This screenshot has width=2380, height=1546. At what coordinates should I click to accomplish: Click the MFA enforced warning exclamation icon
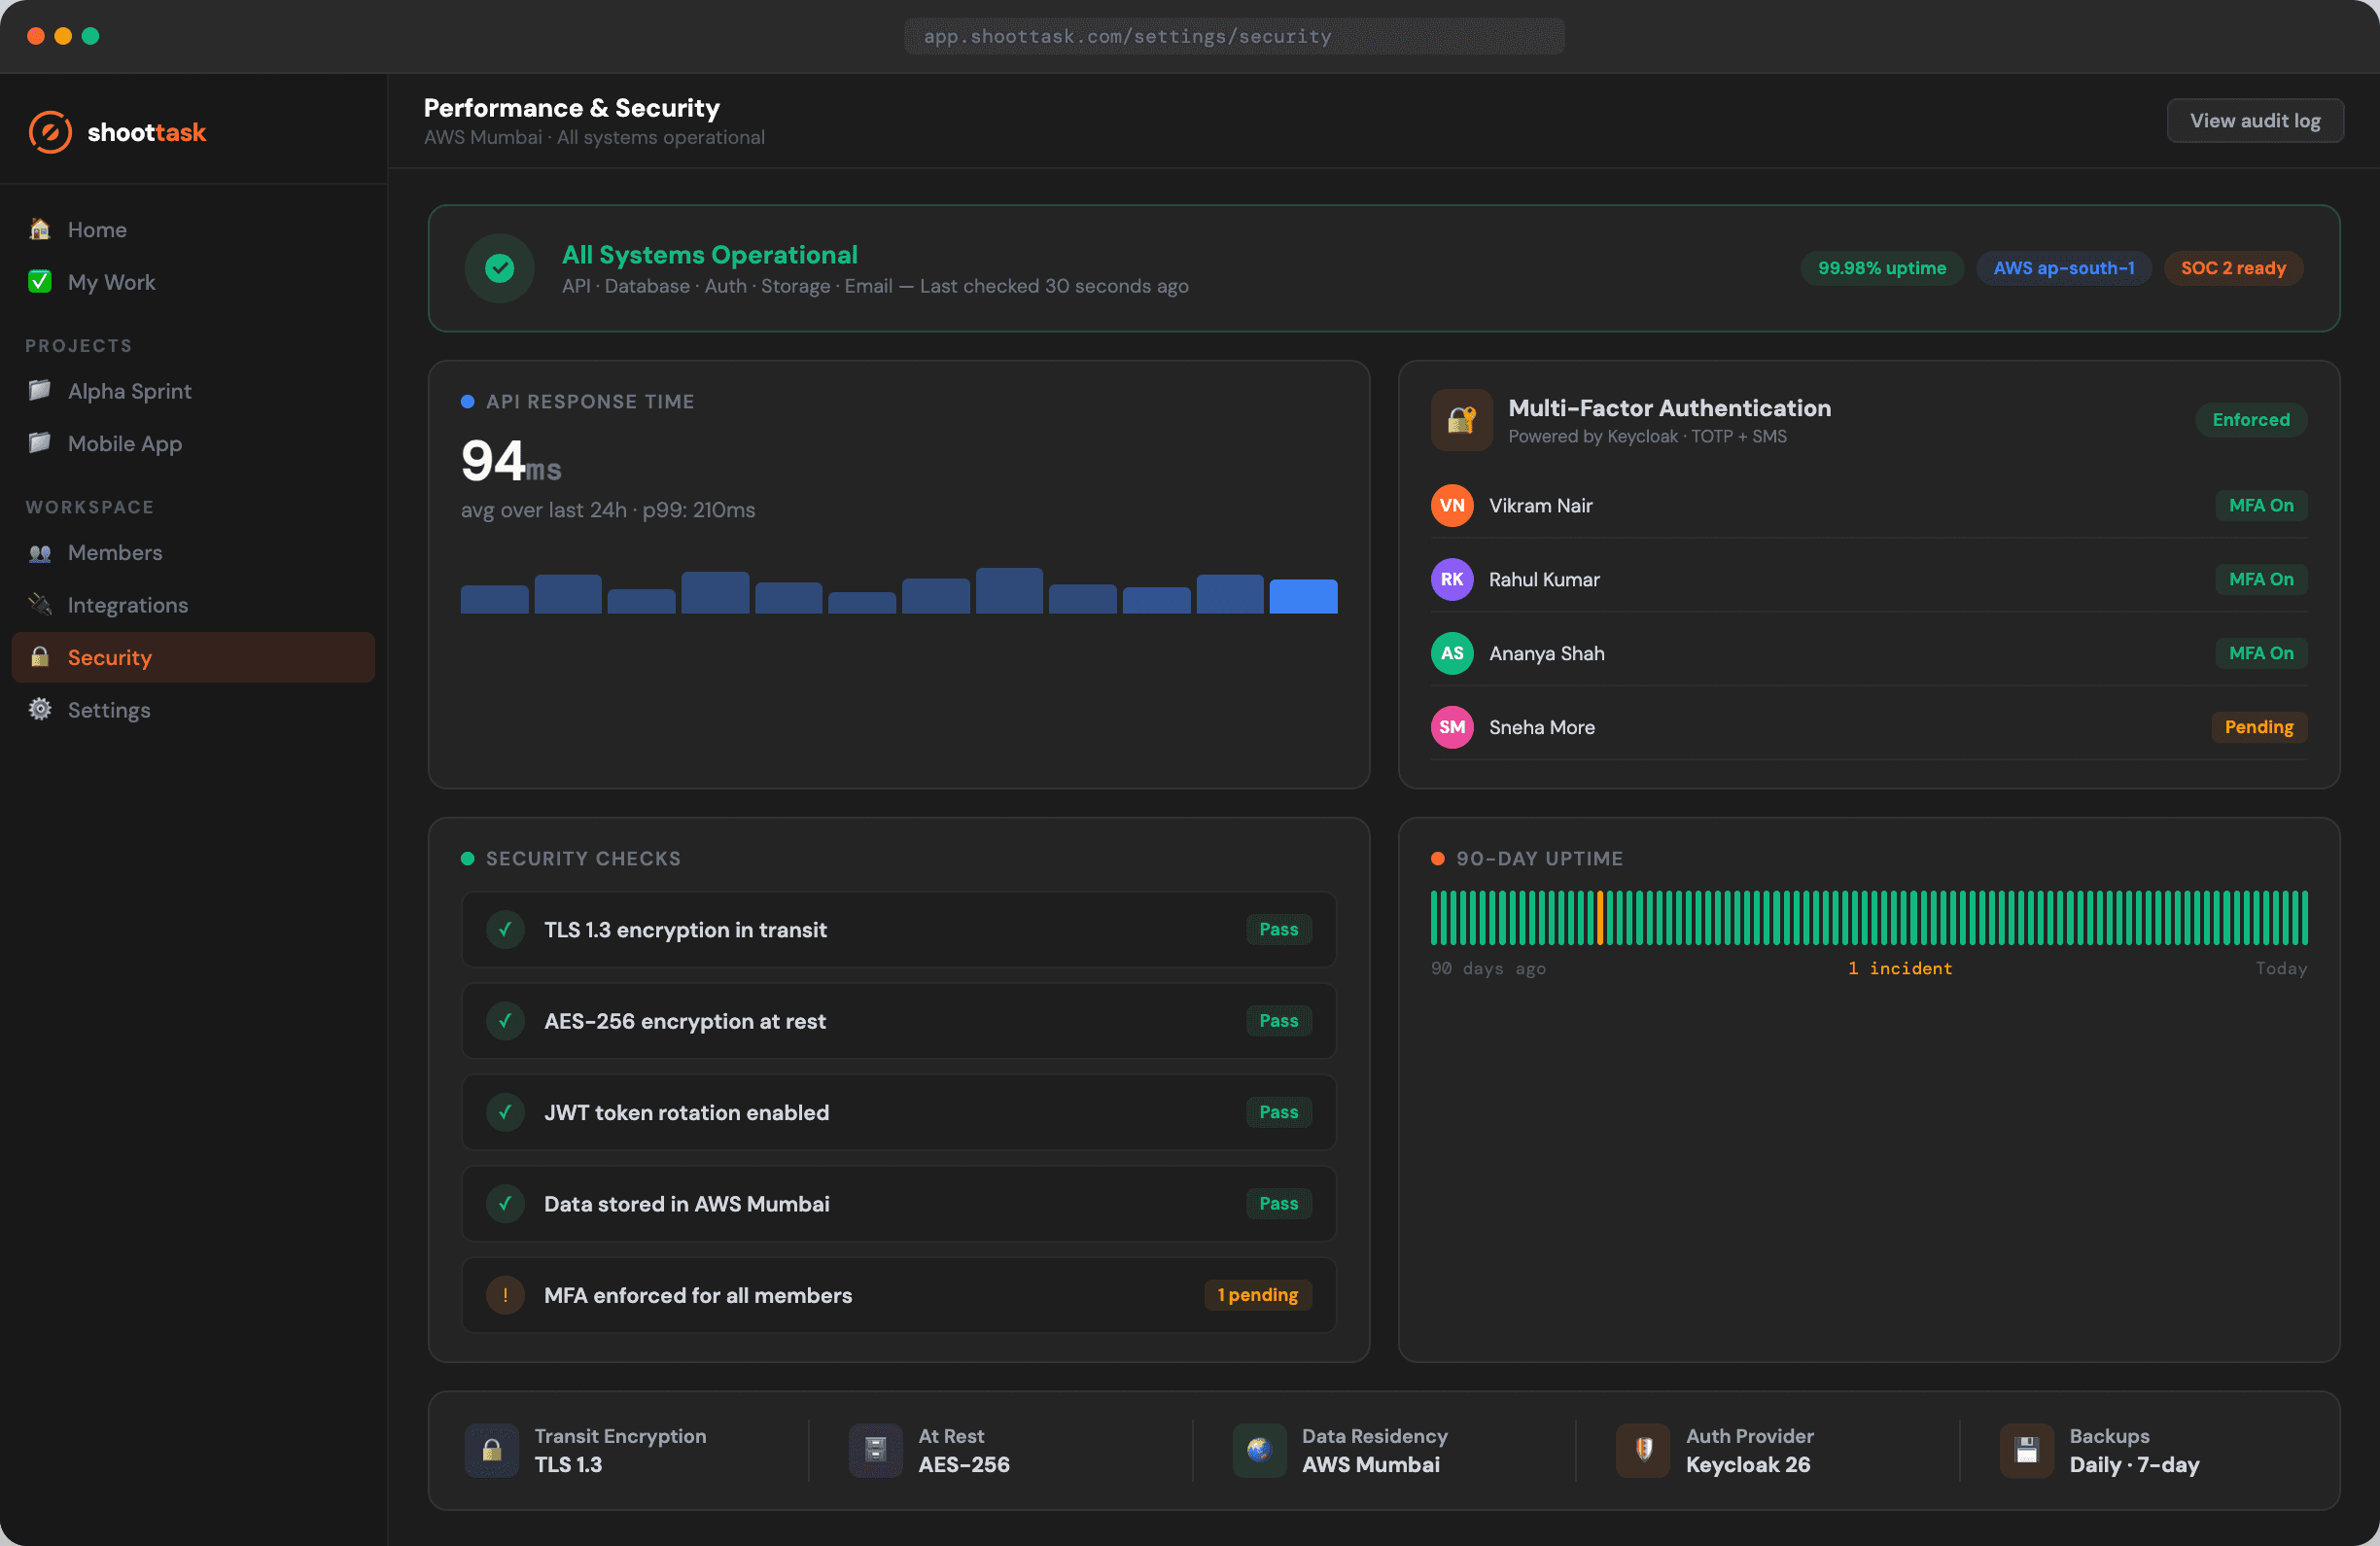click(505, 1295)
